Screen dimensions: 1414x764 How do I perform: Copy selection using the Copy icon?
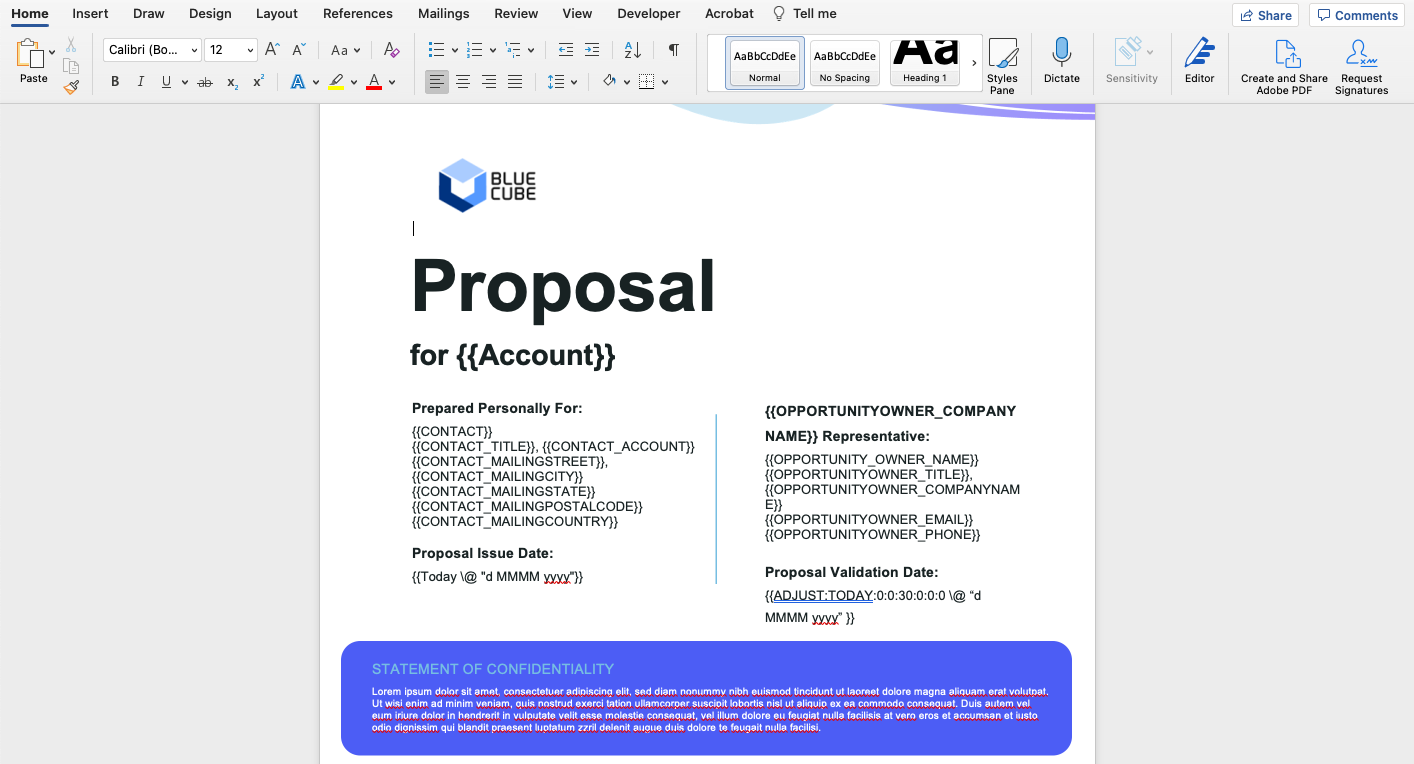[x=71, y=66]
